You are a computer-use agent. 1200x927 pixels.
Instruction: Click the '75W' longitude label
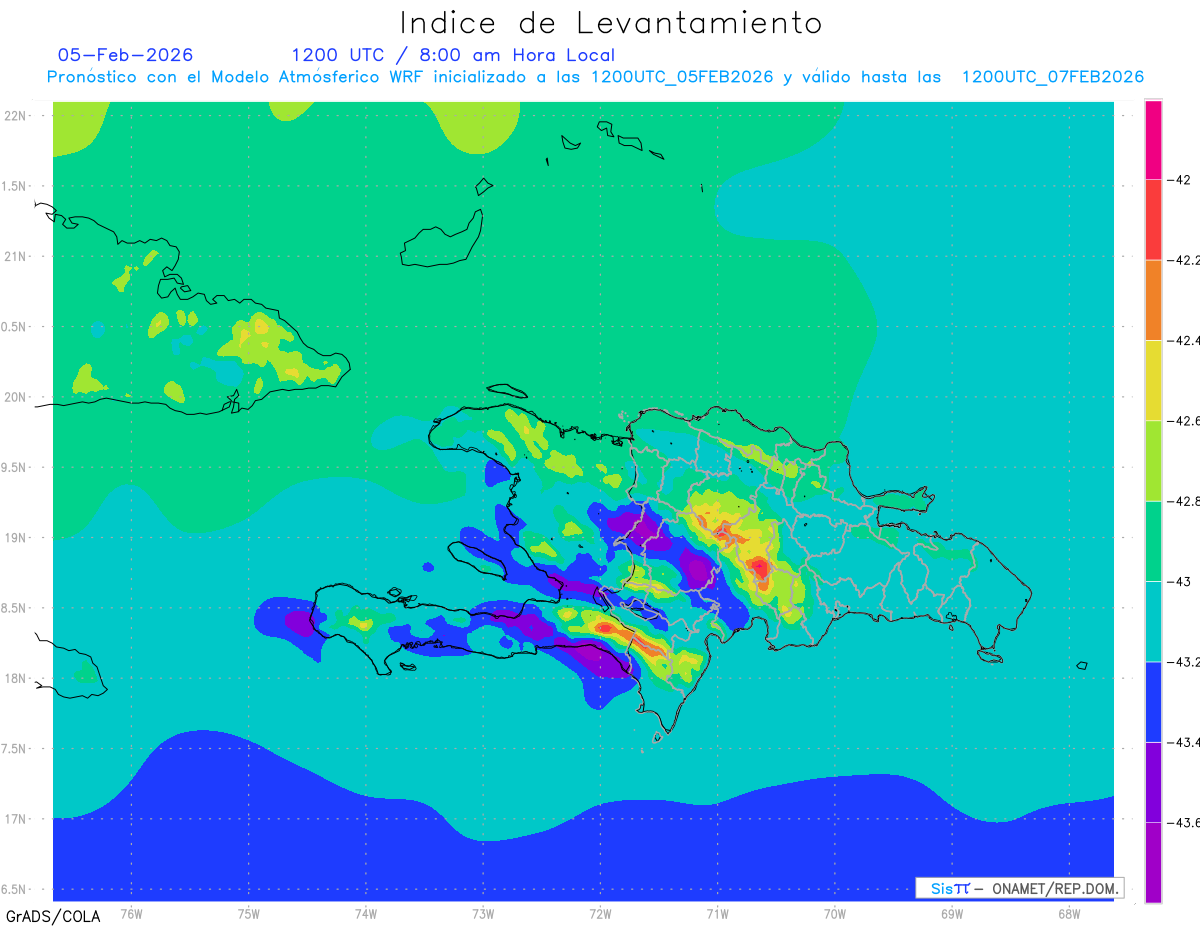pos(249,913)
